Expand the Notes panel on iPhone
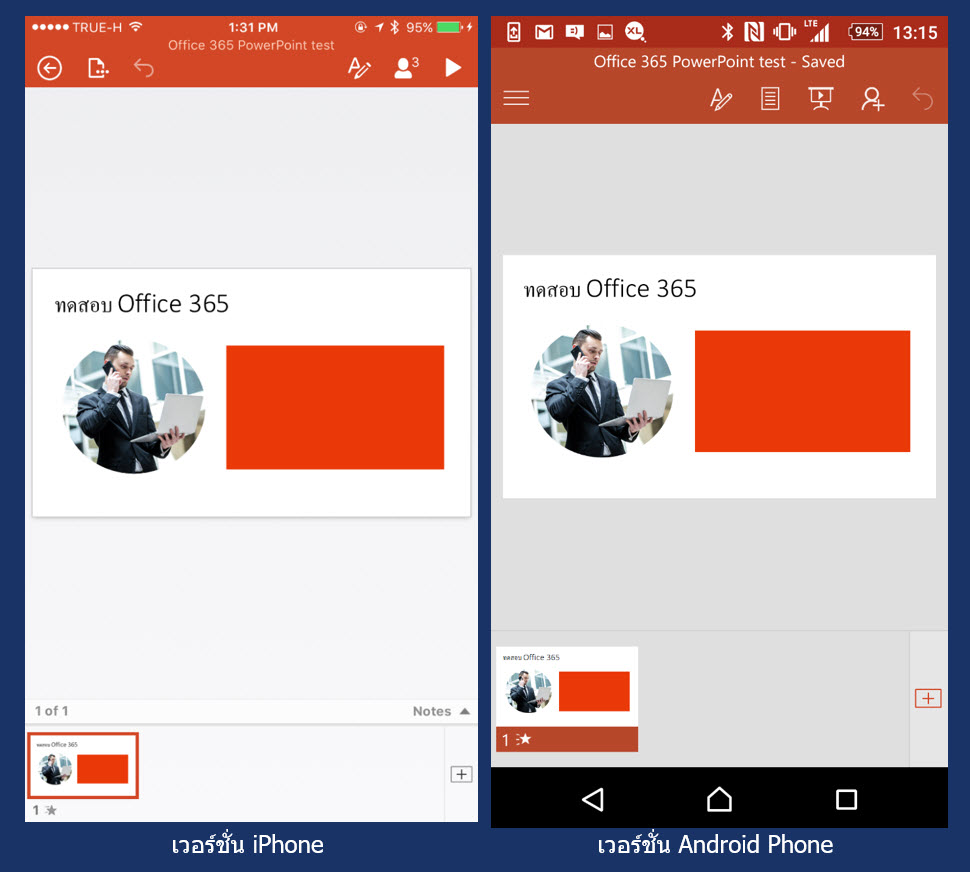 tap(441, 711)
